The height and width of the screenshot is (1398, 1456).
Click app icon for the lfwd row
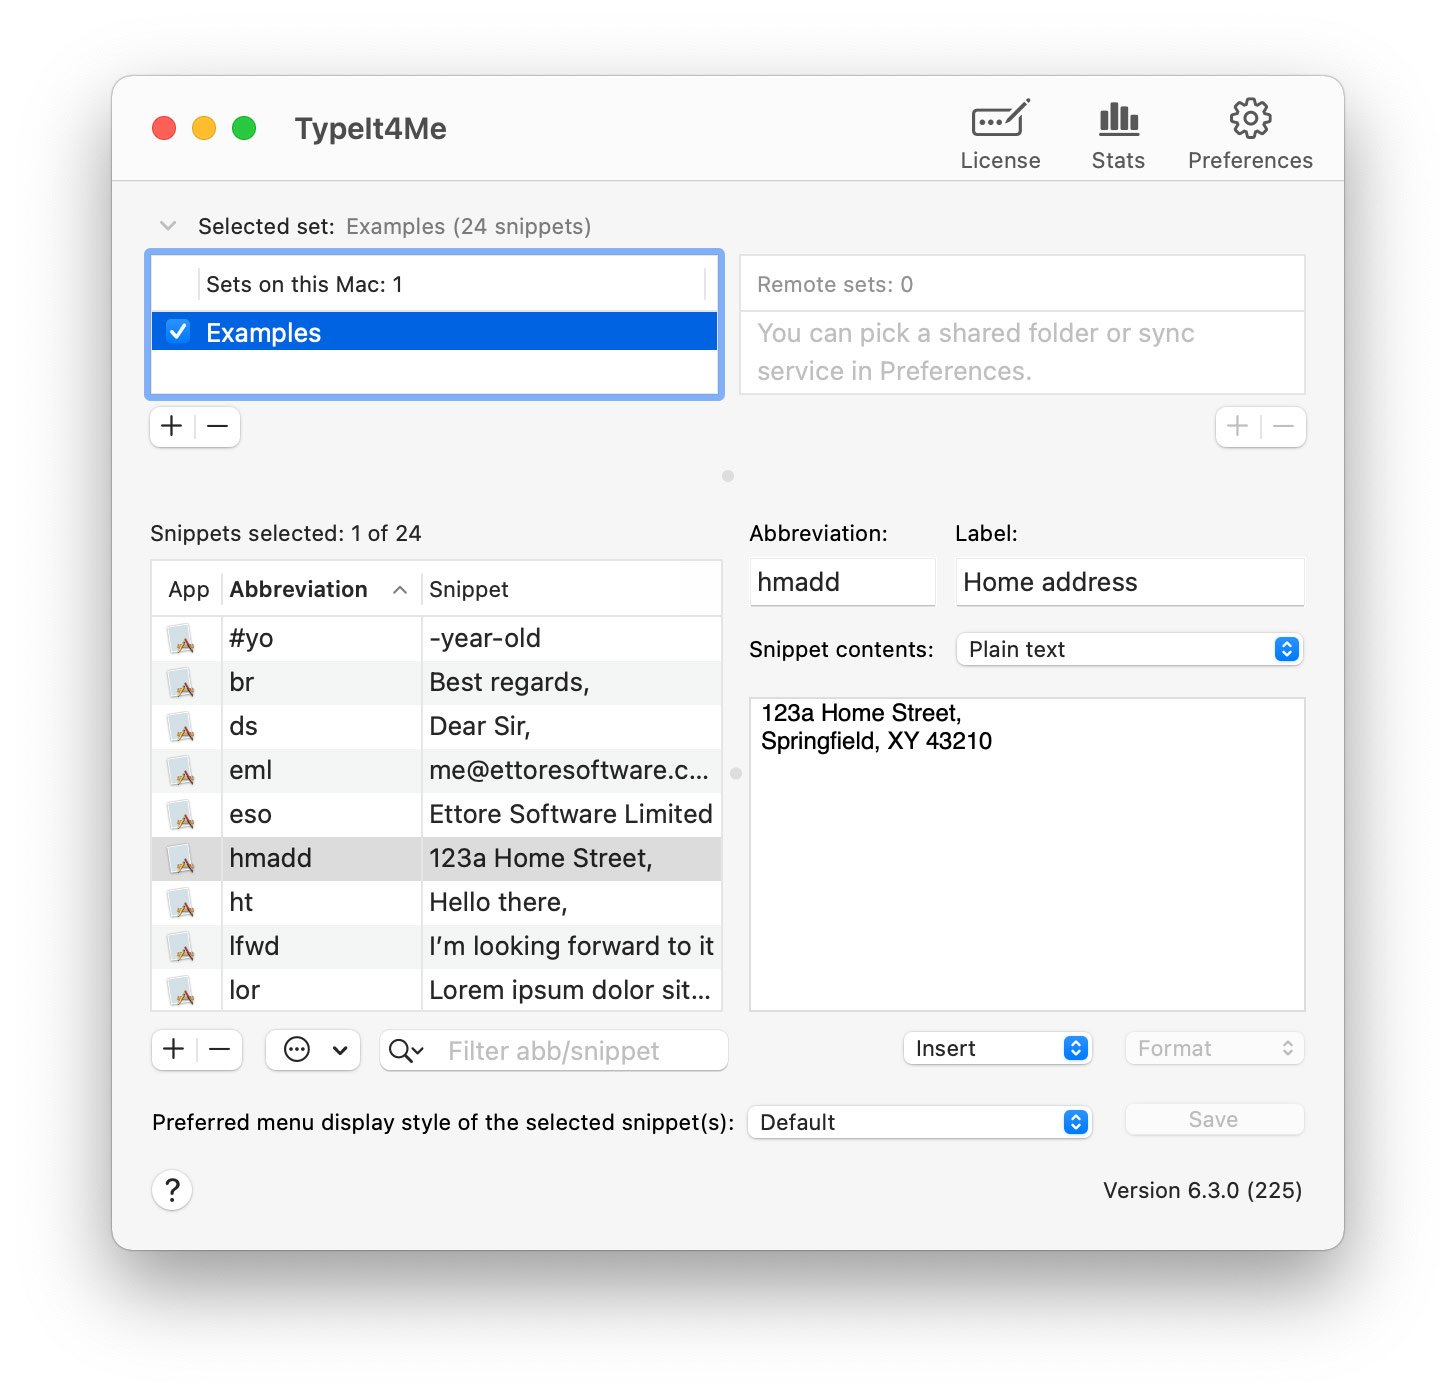coord(180,947)
